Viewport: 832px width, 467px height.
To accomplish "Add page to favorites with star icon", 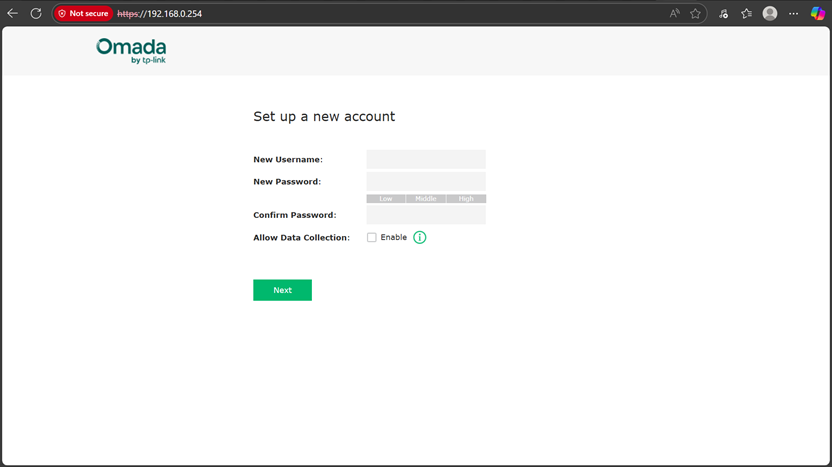I will point(695,14).
